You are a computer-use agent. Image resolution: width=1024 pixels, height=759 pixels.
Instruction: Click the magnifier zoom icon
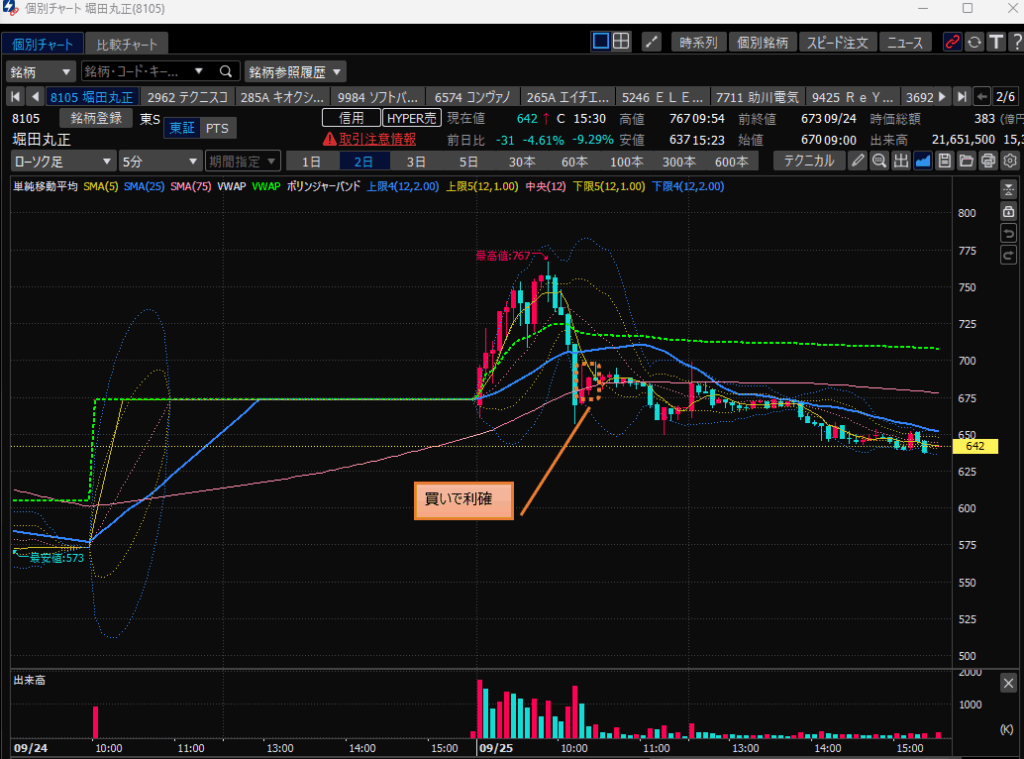point(879,161)
